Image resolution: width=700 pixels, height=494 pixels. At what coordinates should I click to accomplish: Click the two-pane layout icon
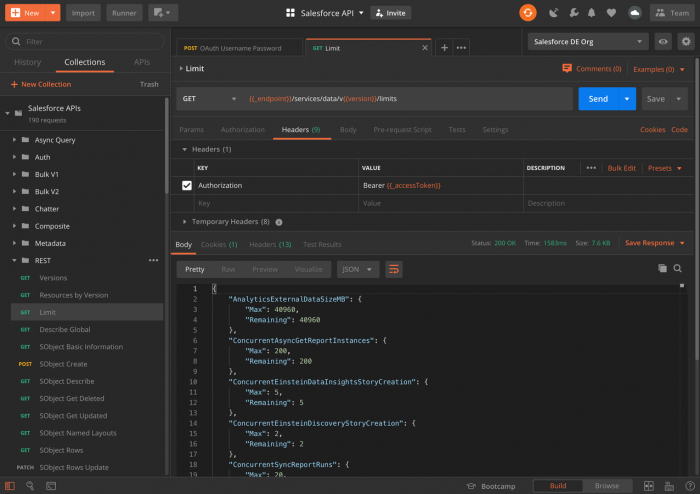649,486
